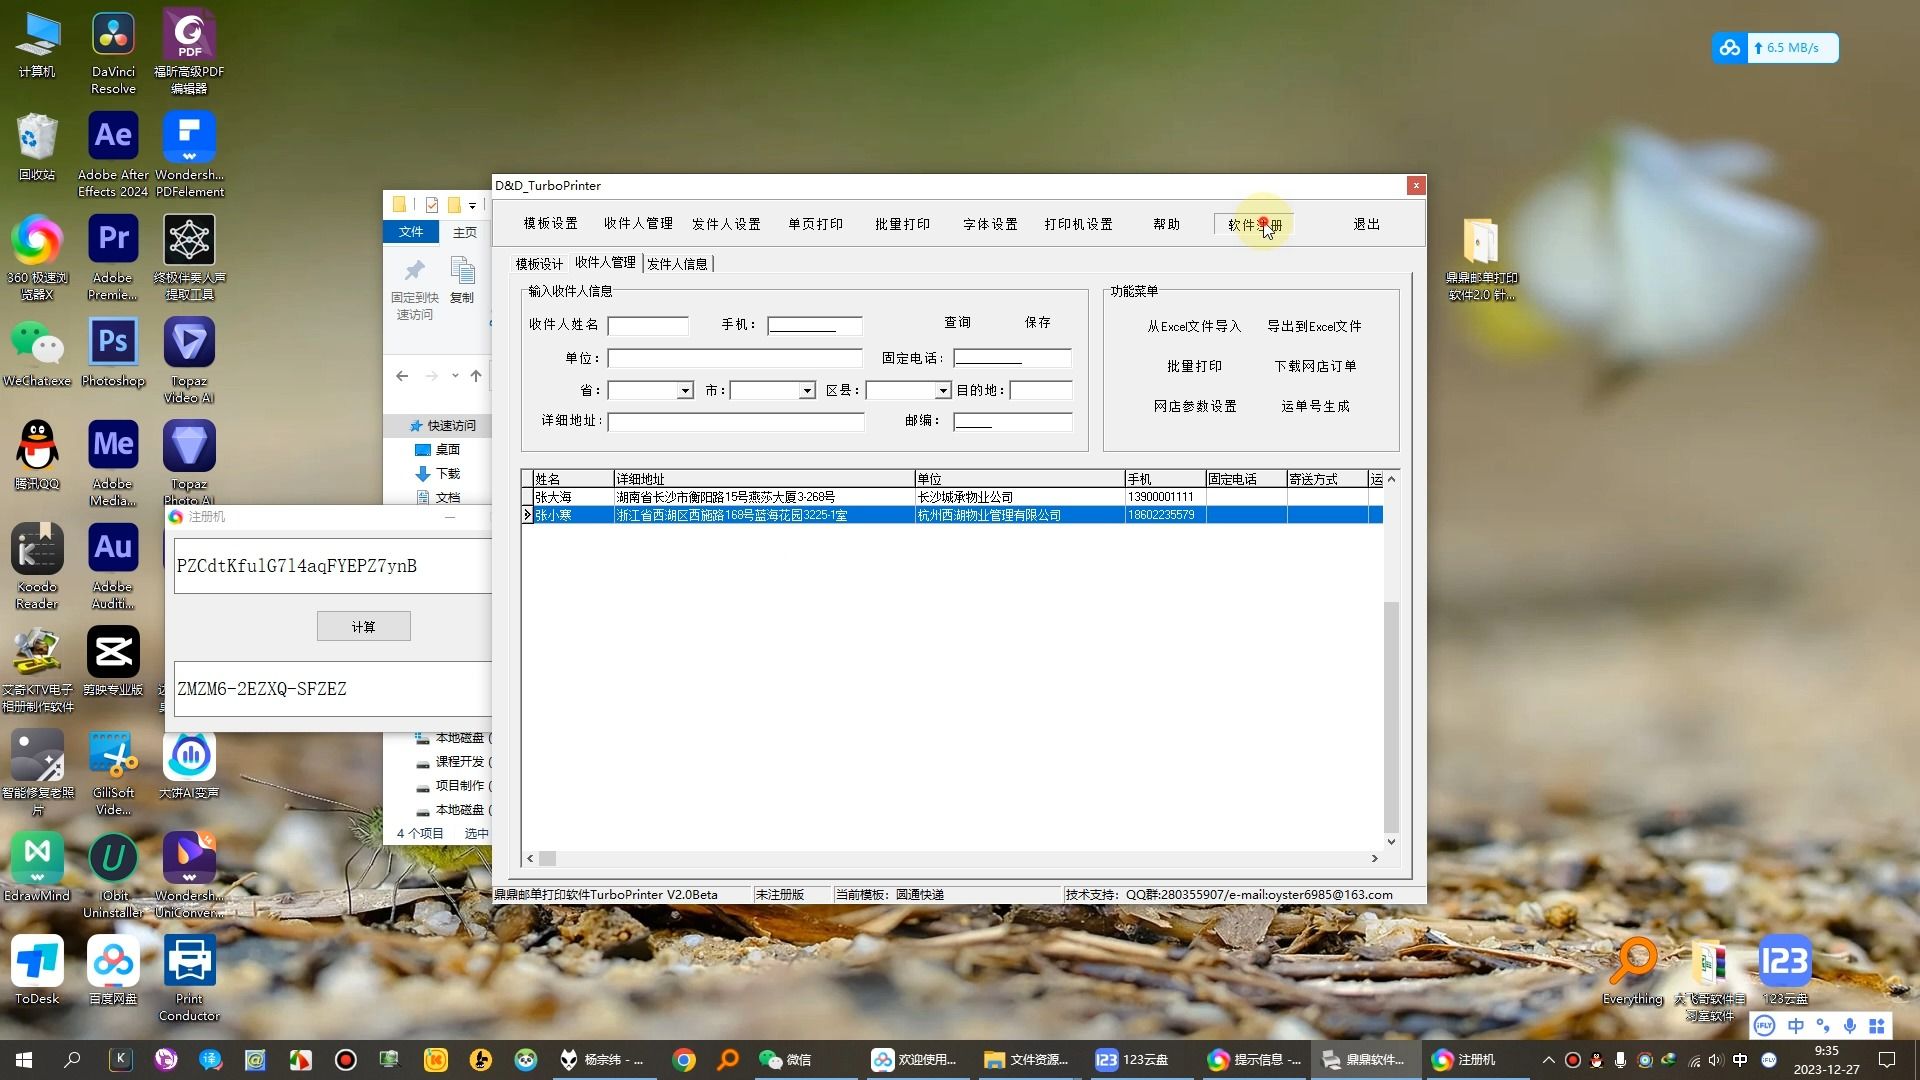The image size is (1920, 1080).
Task: Switch to the 发件人信息 tab
Action: 677,264
